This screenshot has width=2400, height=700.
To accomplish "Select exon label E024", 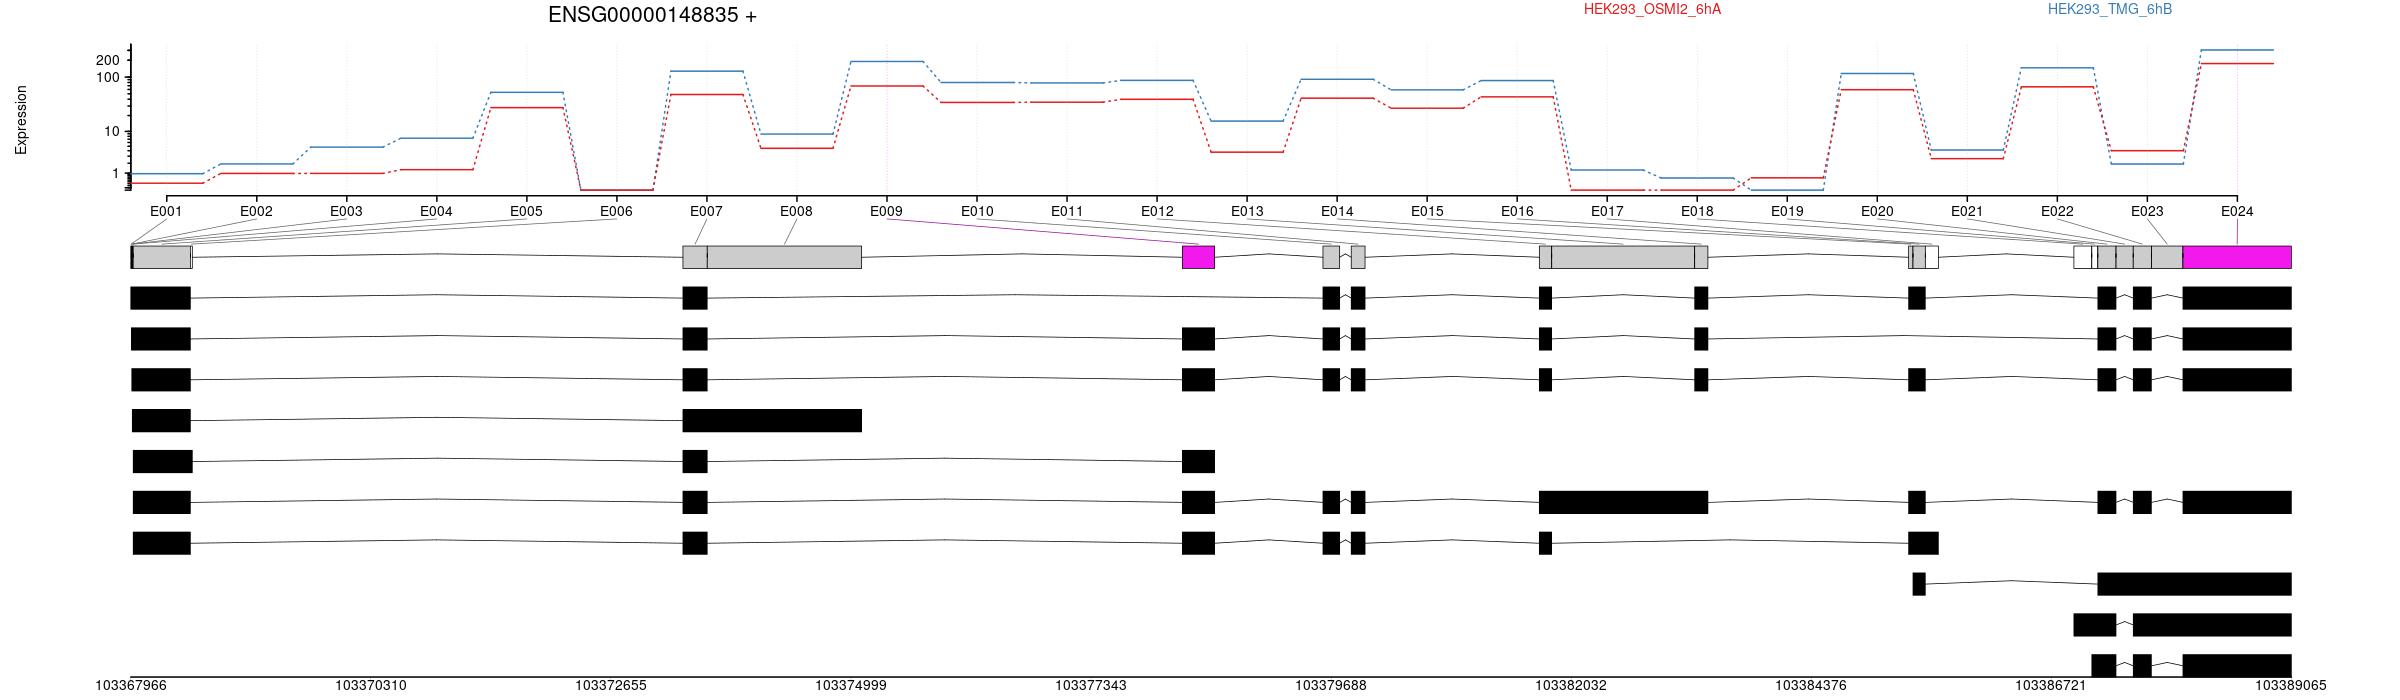I will pyautogui.click(x=2237, y=211).
